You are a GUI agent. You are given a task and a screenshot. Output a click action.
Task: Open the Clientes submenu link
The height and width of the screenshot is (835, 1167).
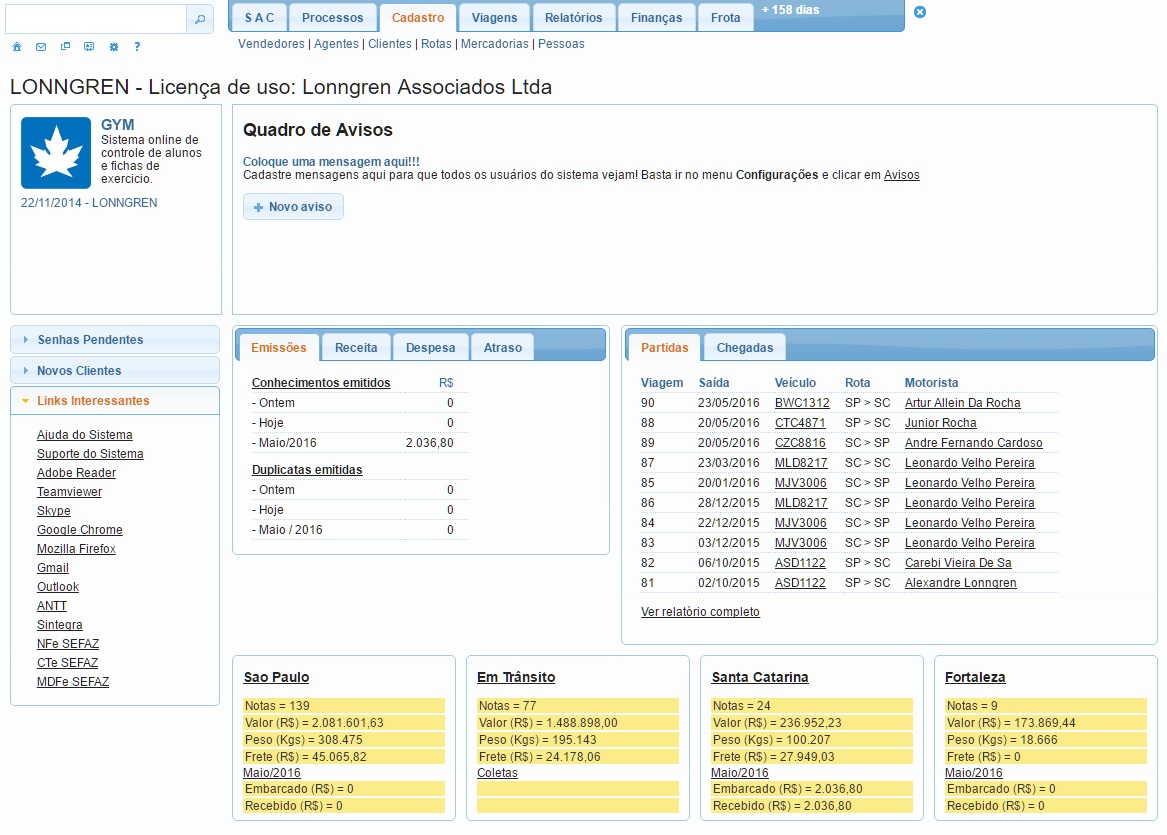[x=390, y=44]
